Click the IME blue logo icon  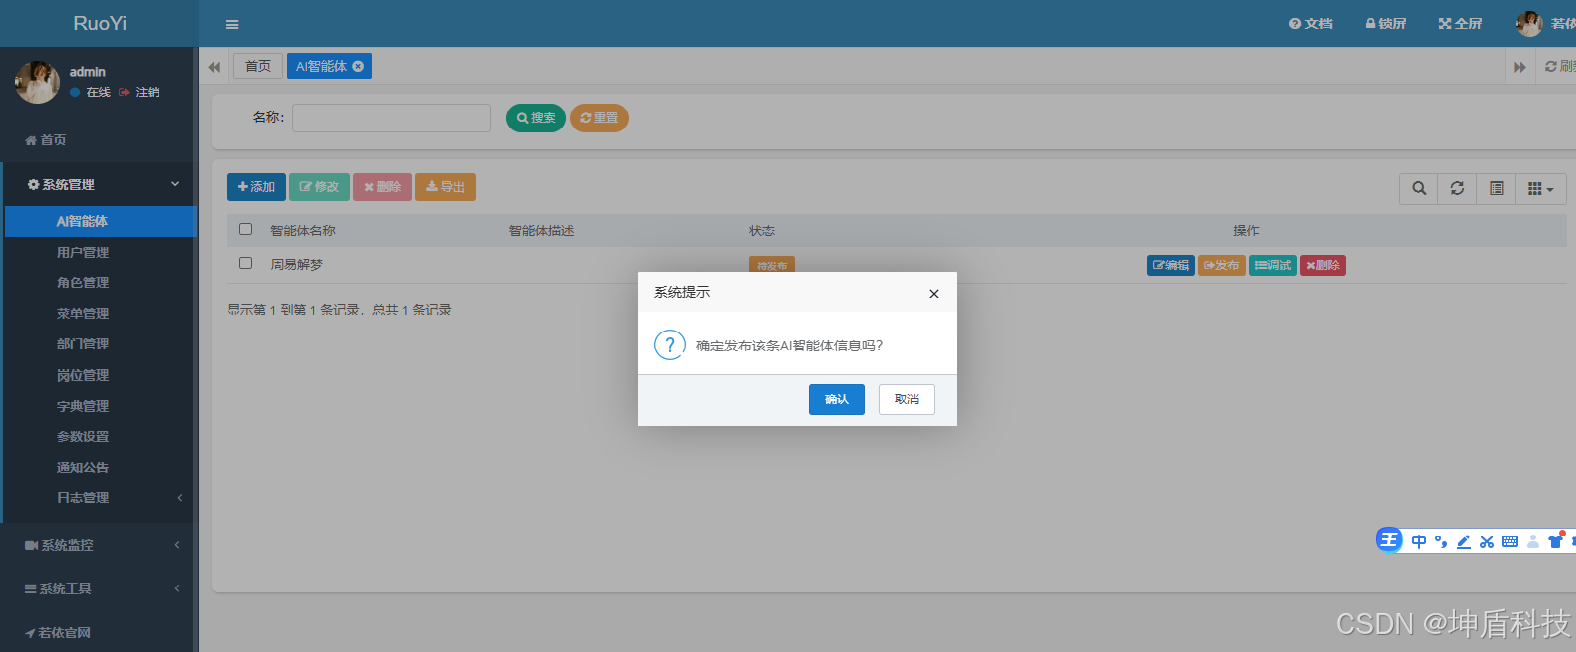coord(1389,540)
